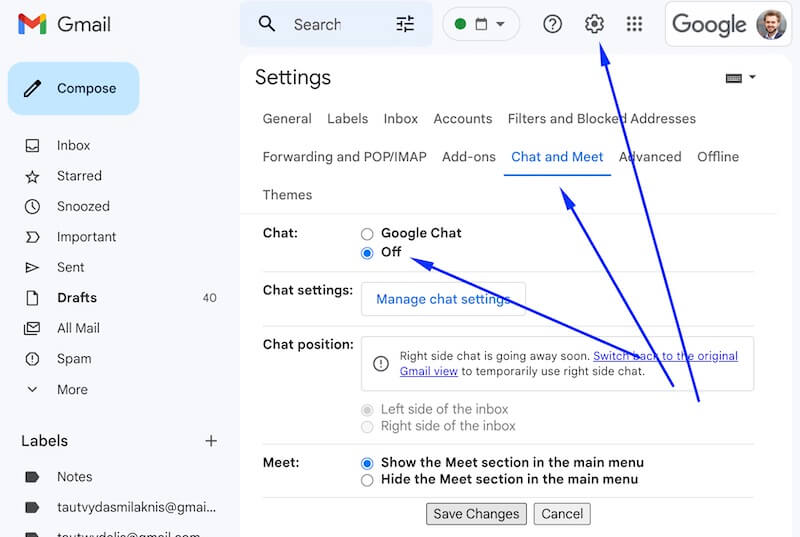Open the Google account profile picture
Screen dimensions: 800x537
(771, 24)
